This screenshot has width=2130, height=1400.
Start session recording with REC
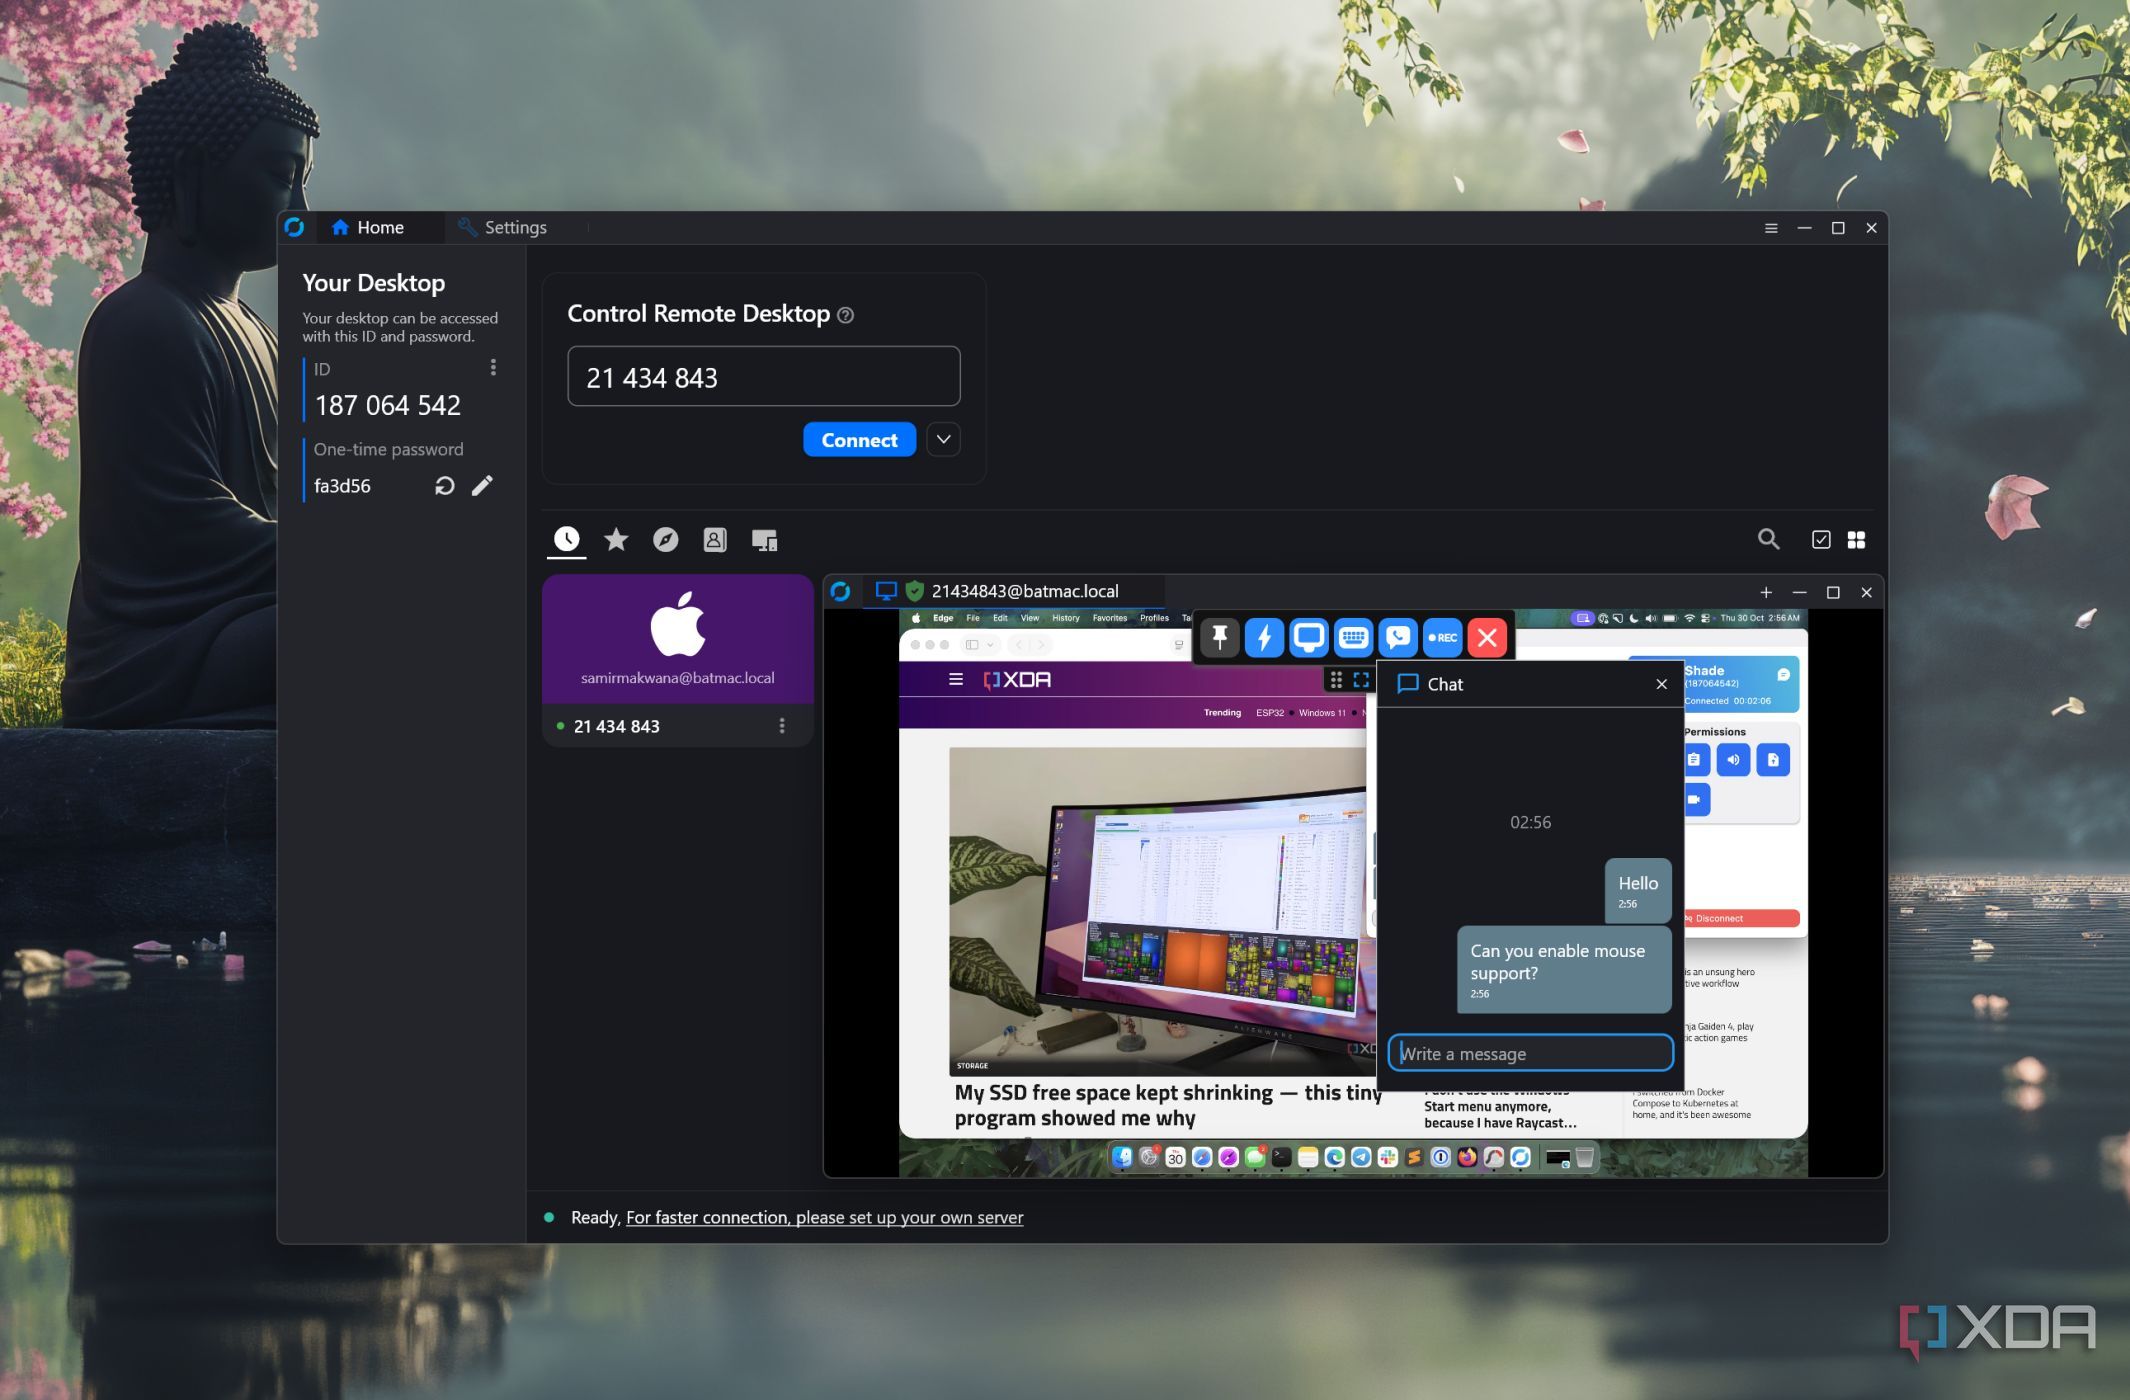[x=1442, y=637]
